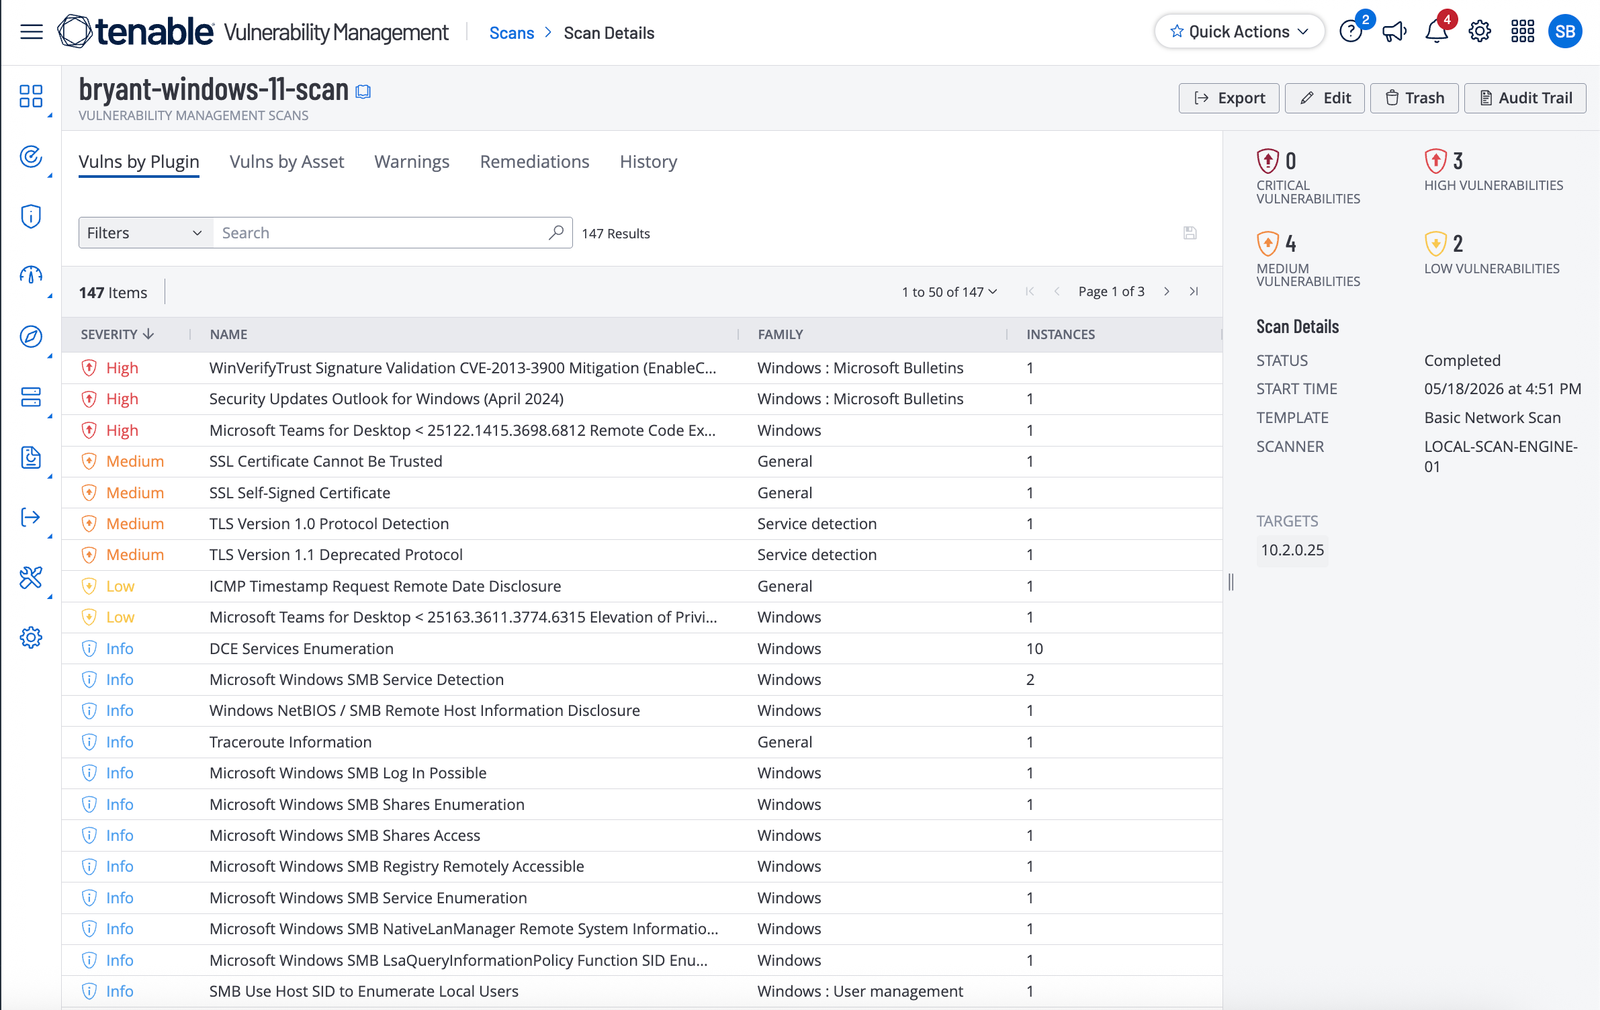Sort by the Family column header
The image size is (1600, 1010).
click(780, 334)
